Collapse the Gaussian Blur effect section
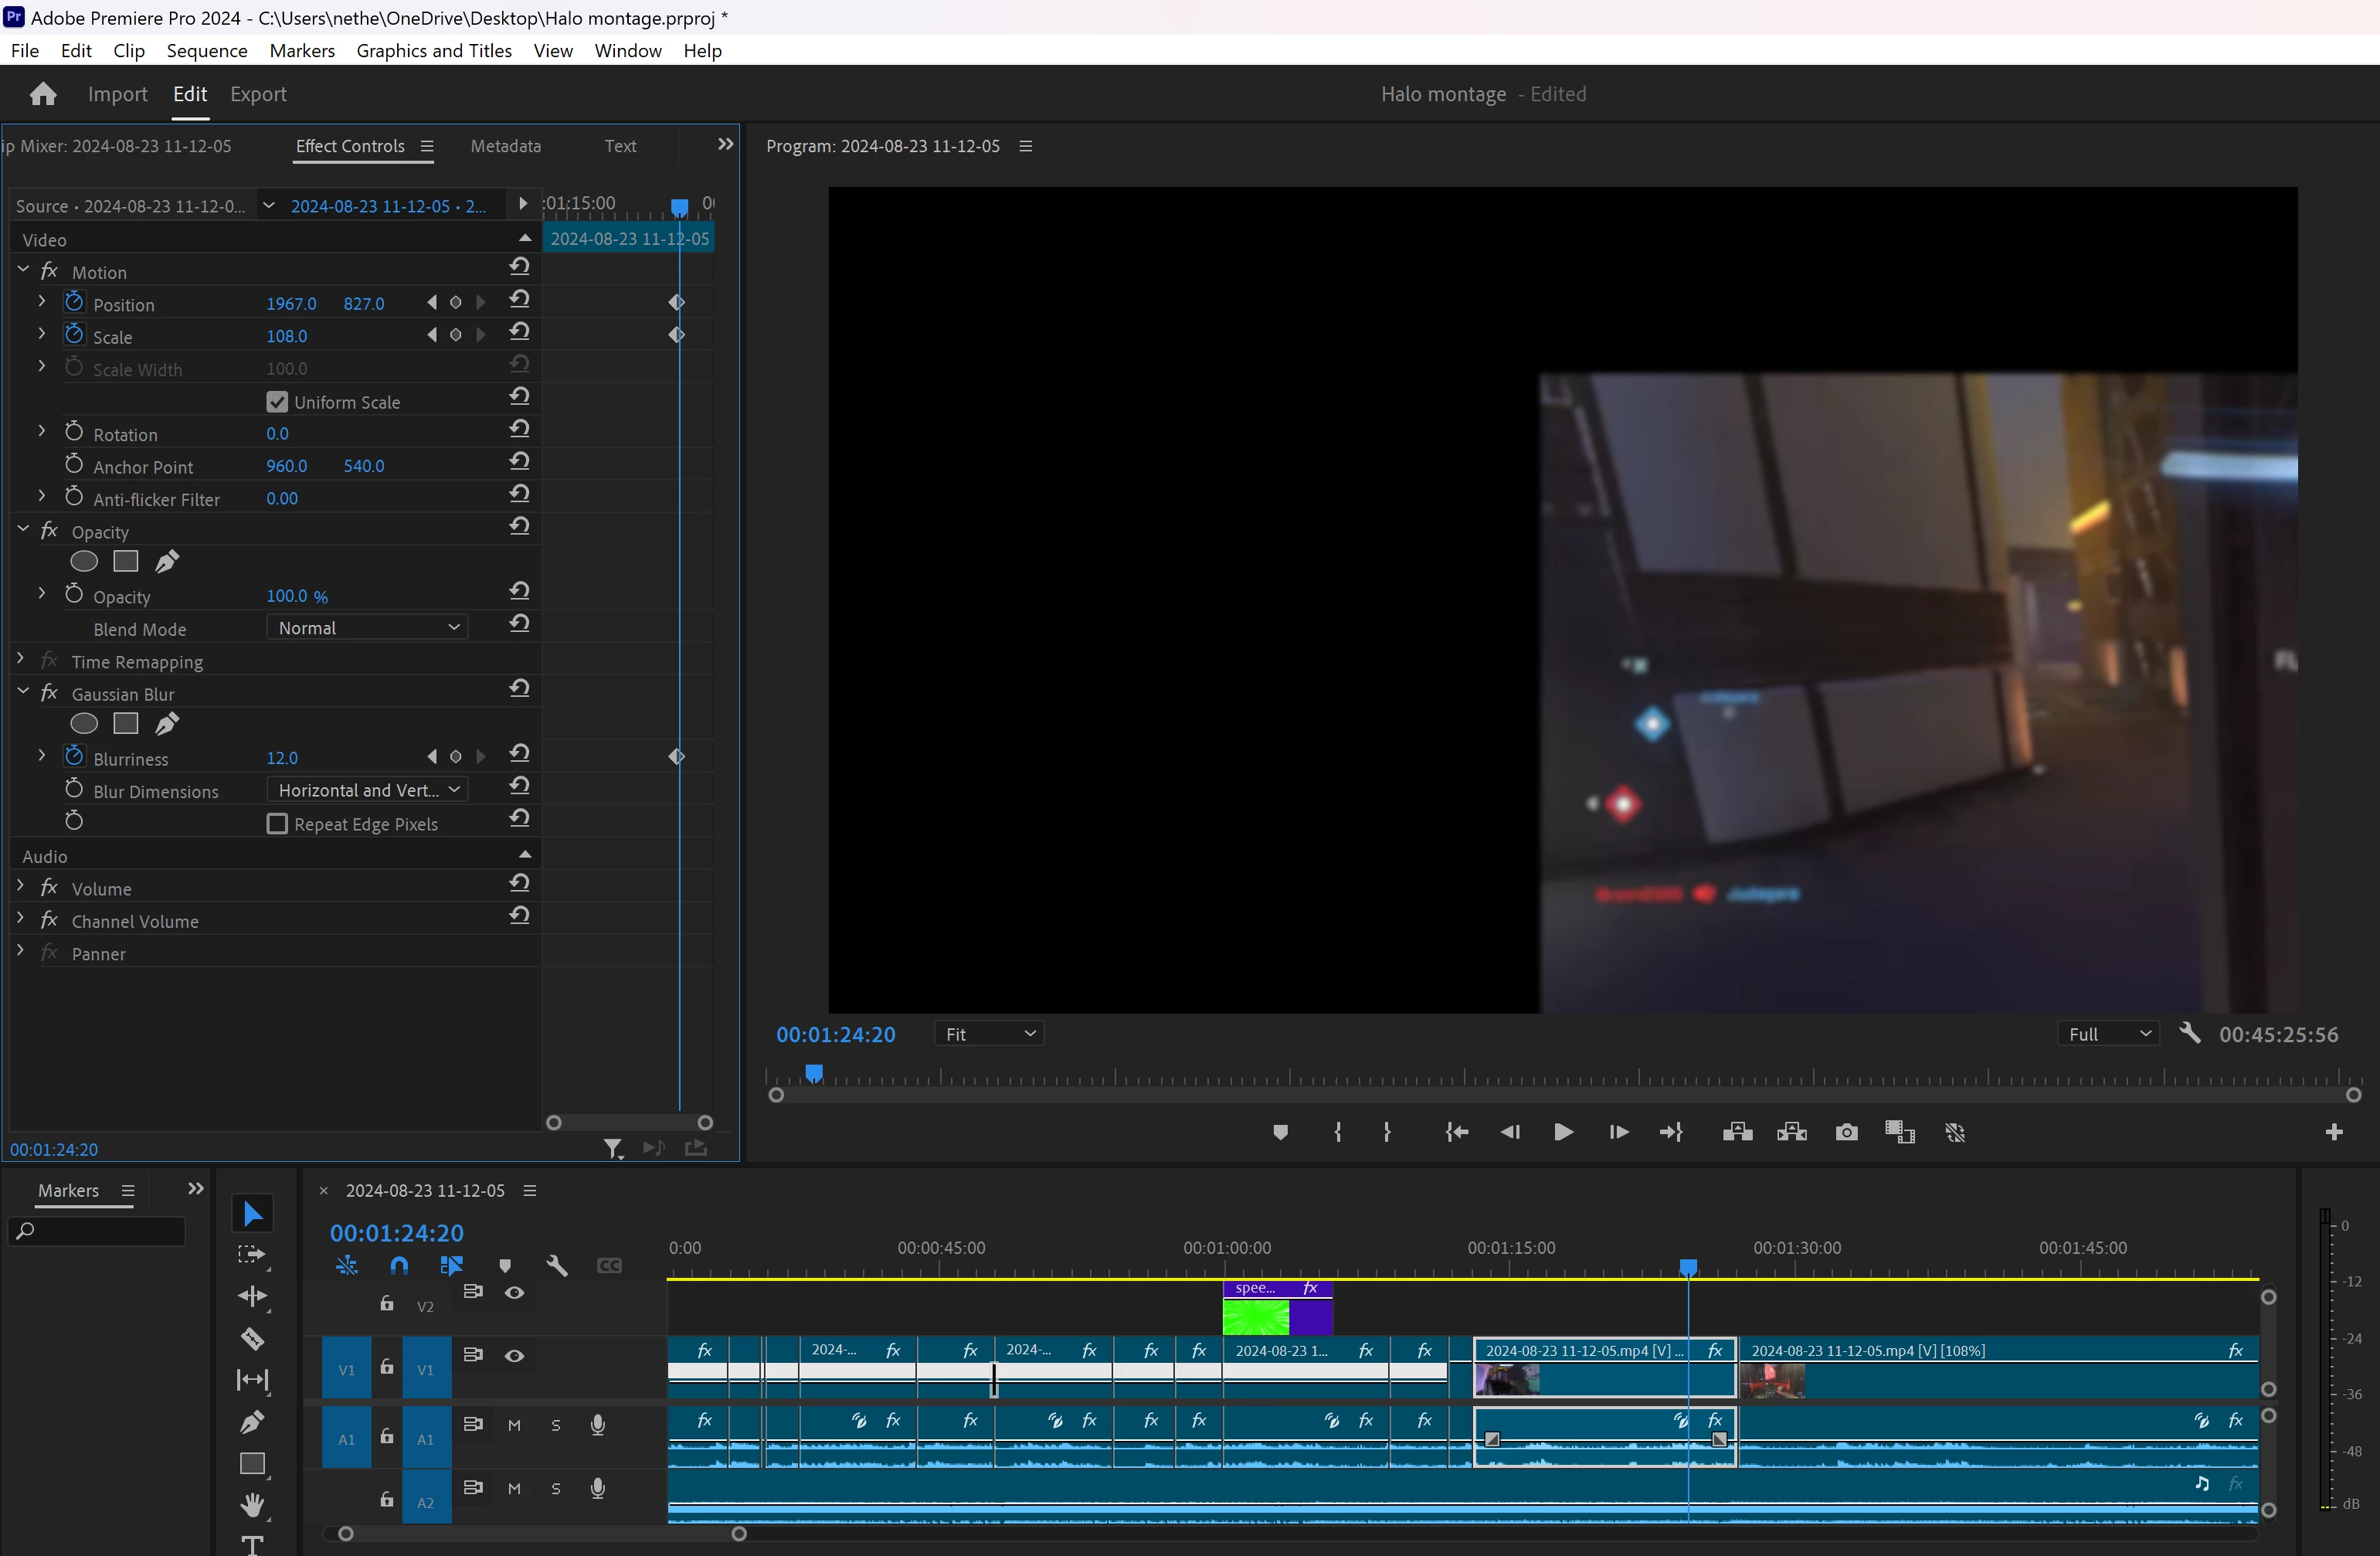 23,692
